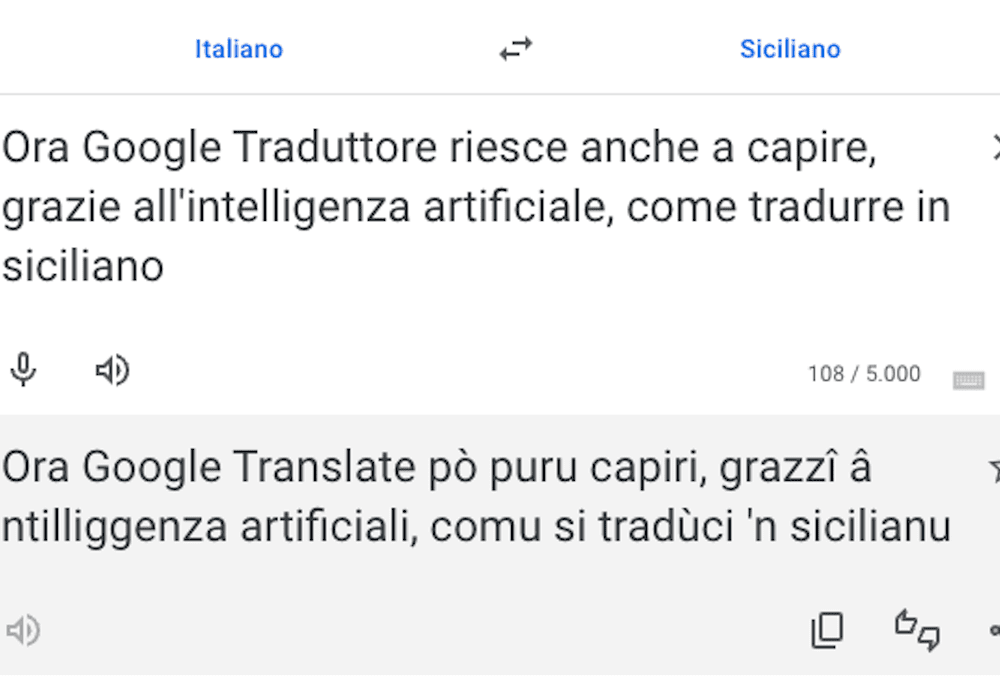Play audio of the translated text
1000x688 pixels.
(23, 630)
